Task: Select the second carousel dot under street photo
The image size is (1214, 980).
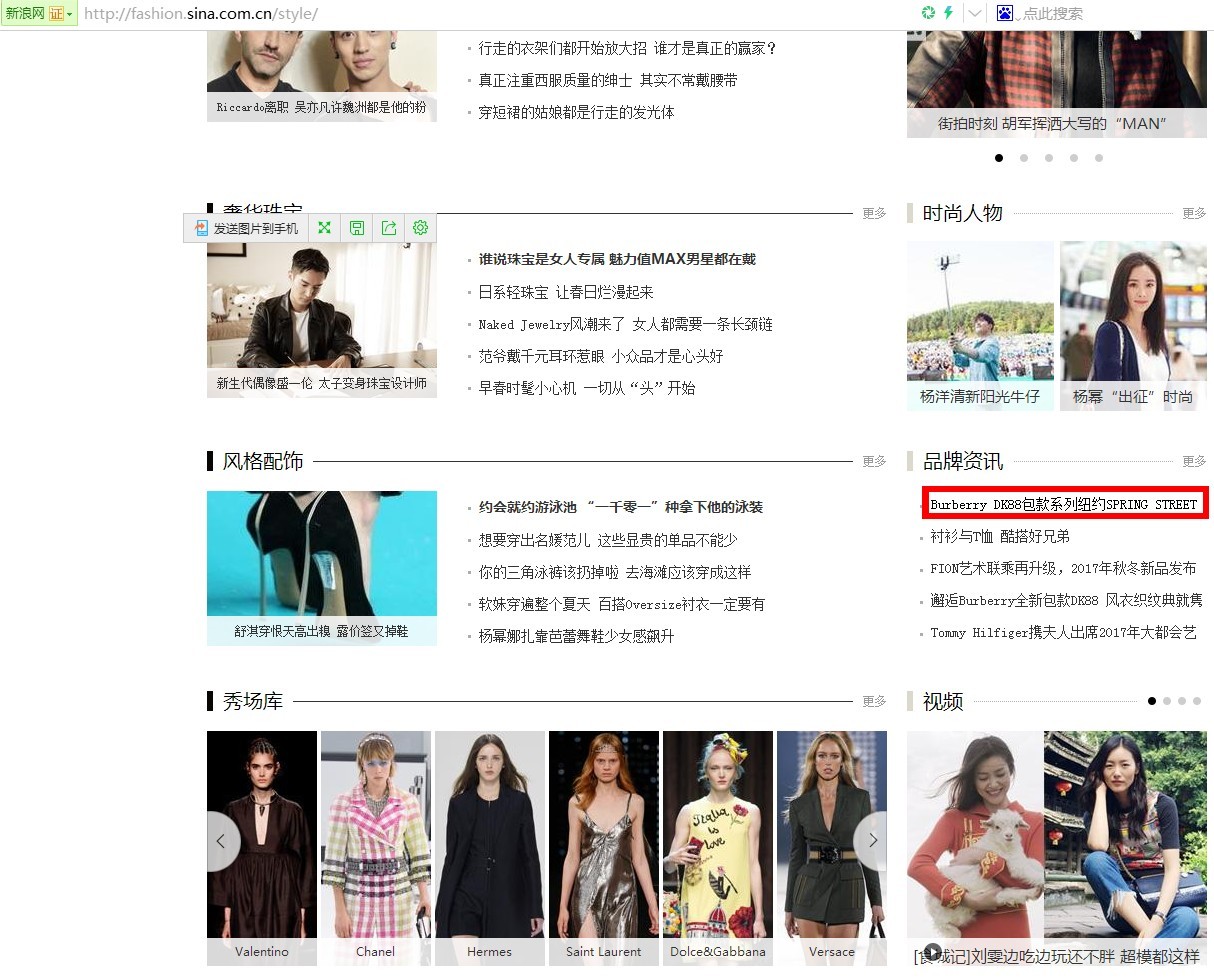Action: pos(1024,158)
